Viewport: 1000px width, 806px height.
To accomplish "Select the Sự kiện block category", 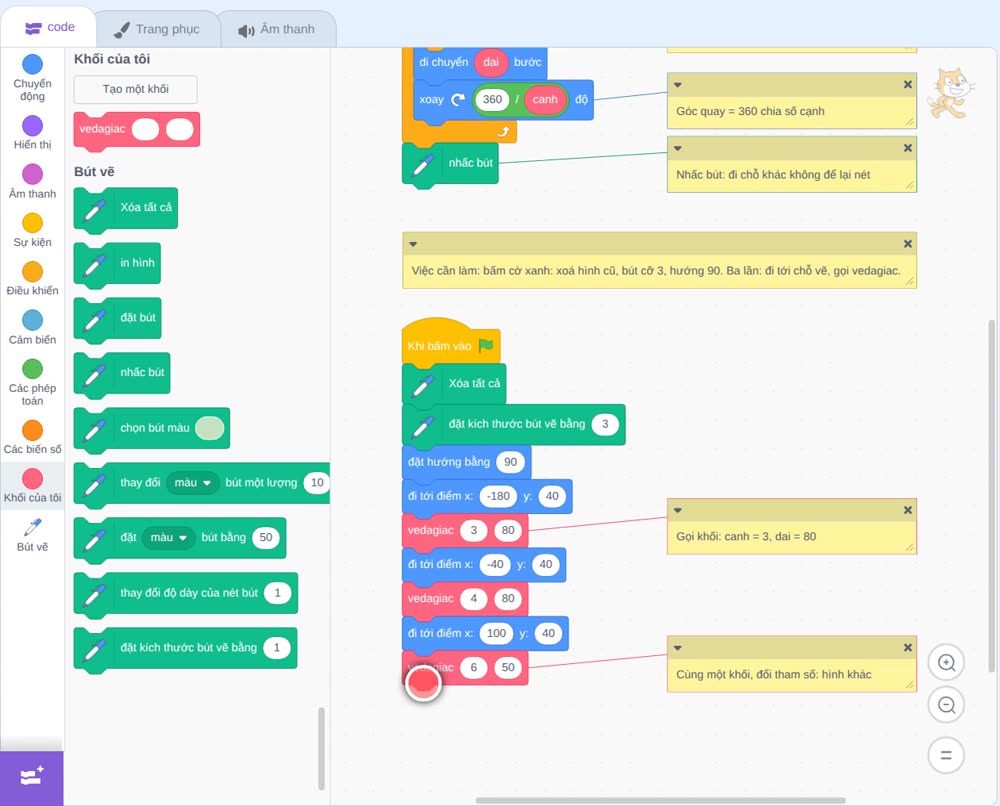I will click(32, 230).
